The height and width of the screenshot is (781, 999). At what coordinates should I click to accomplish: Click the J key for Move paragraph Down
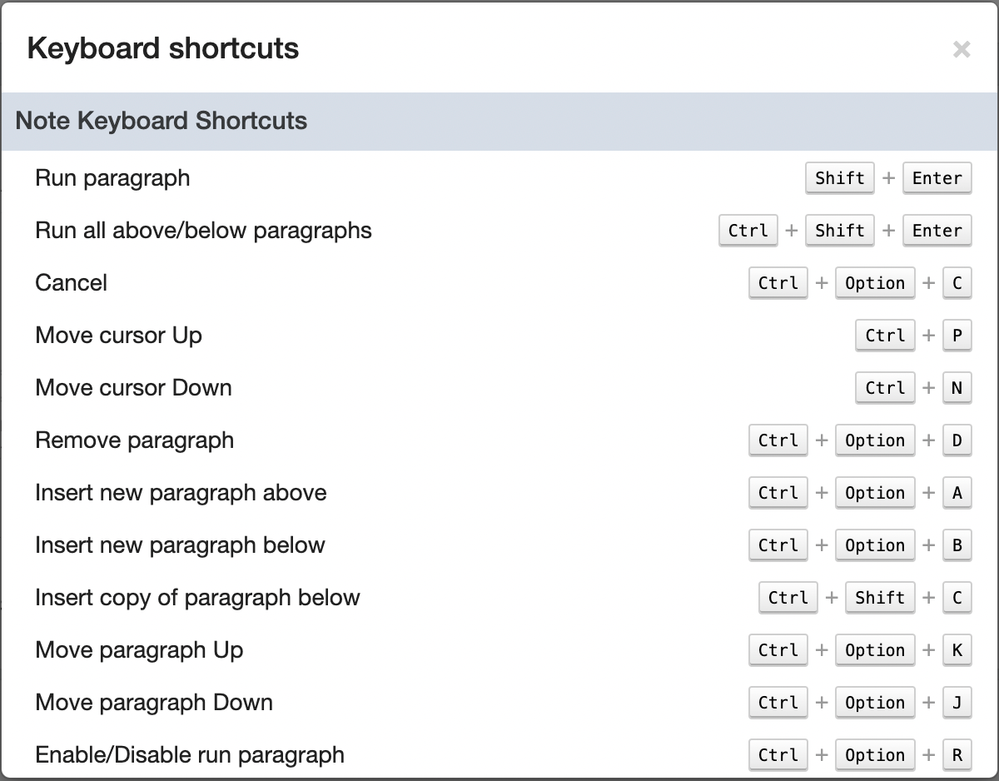pos(957,703)
